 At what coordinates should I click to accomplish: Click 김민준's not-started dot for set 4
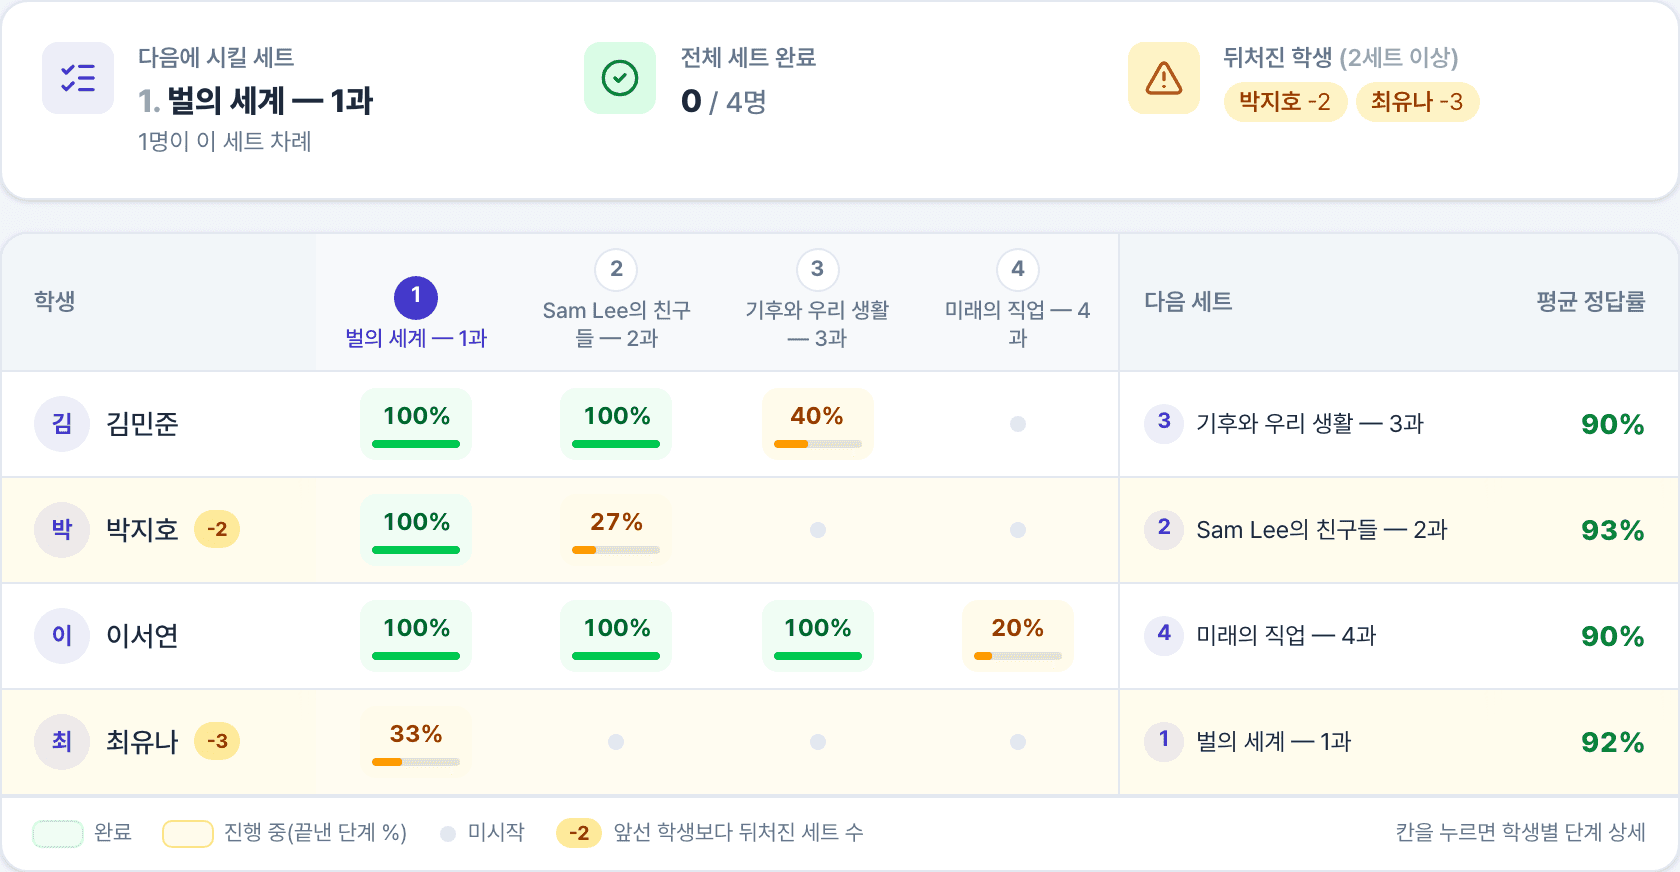click(x=1018, y=424)
